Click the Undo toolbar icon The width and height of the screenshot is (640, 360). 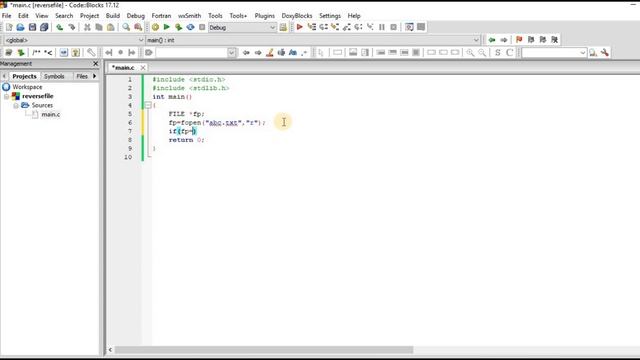tap(60, 27)
